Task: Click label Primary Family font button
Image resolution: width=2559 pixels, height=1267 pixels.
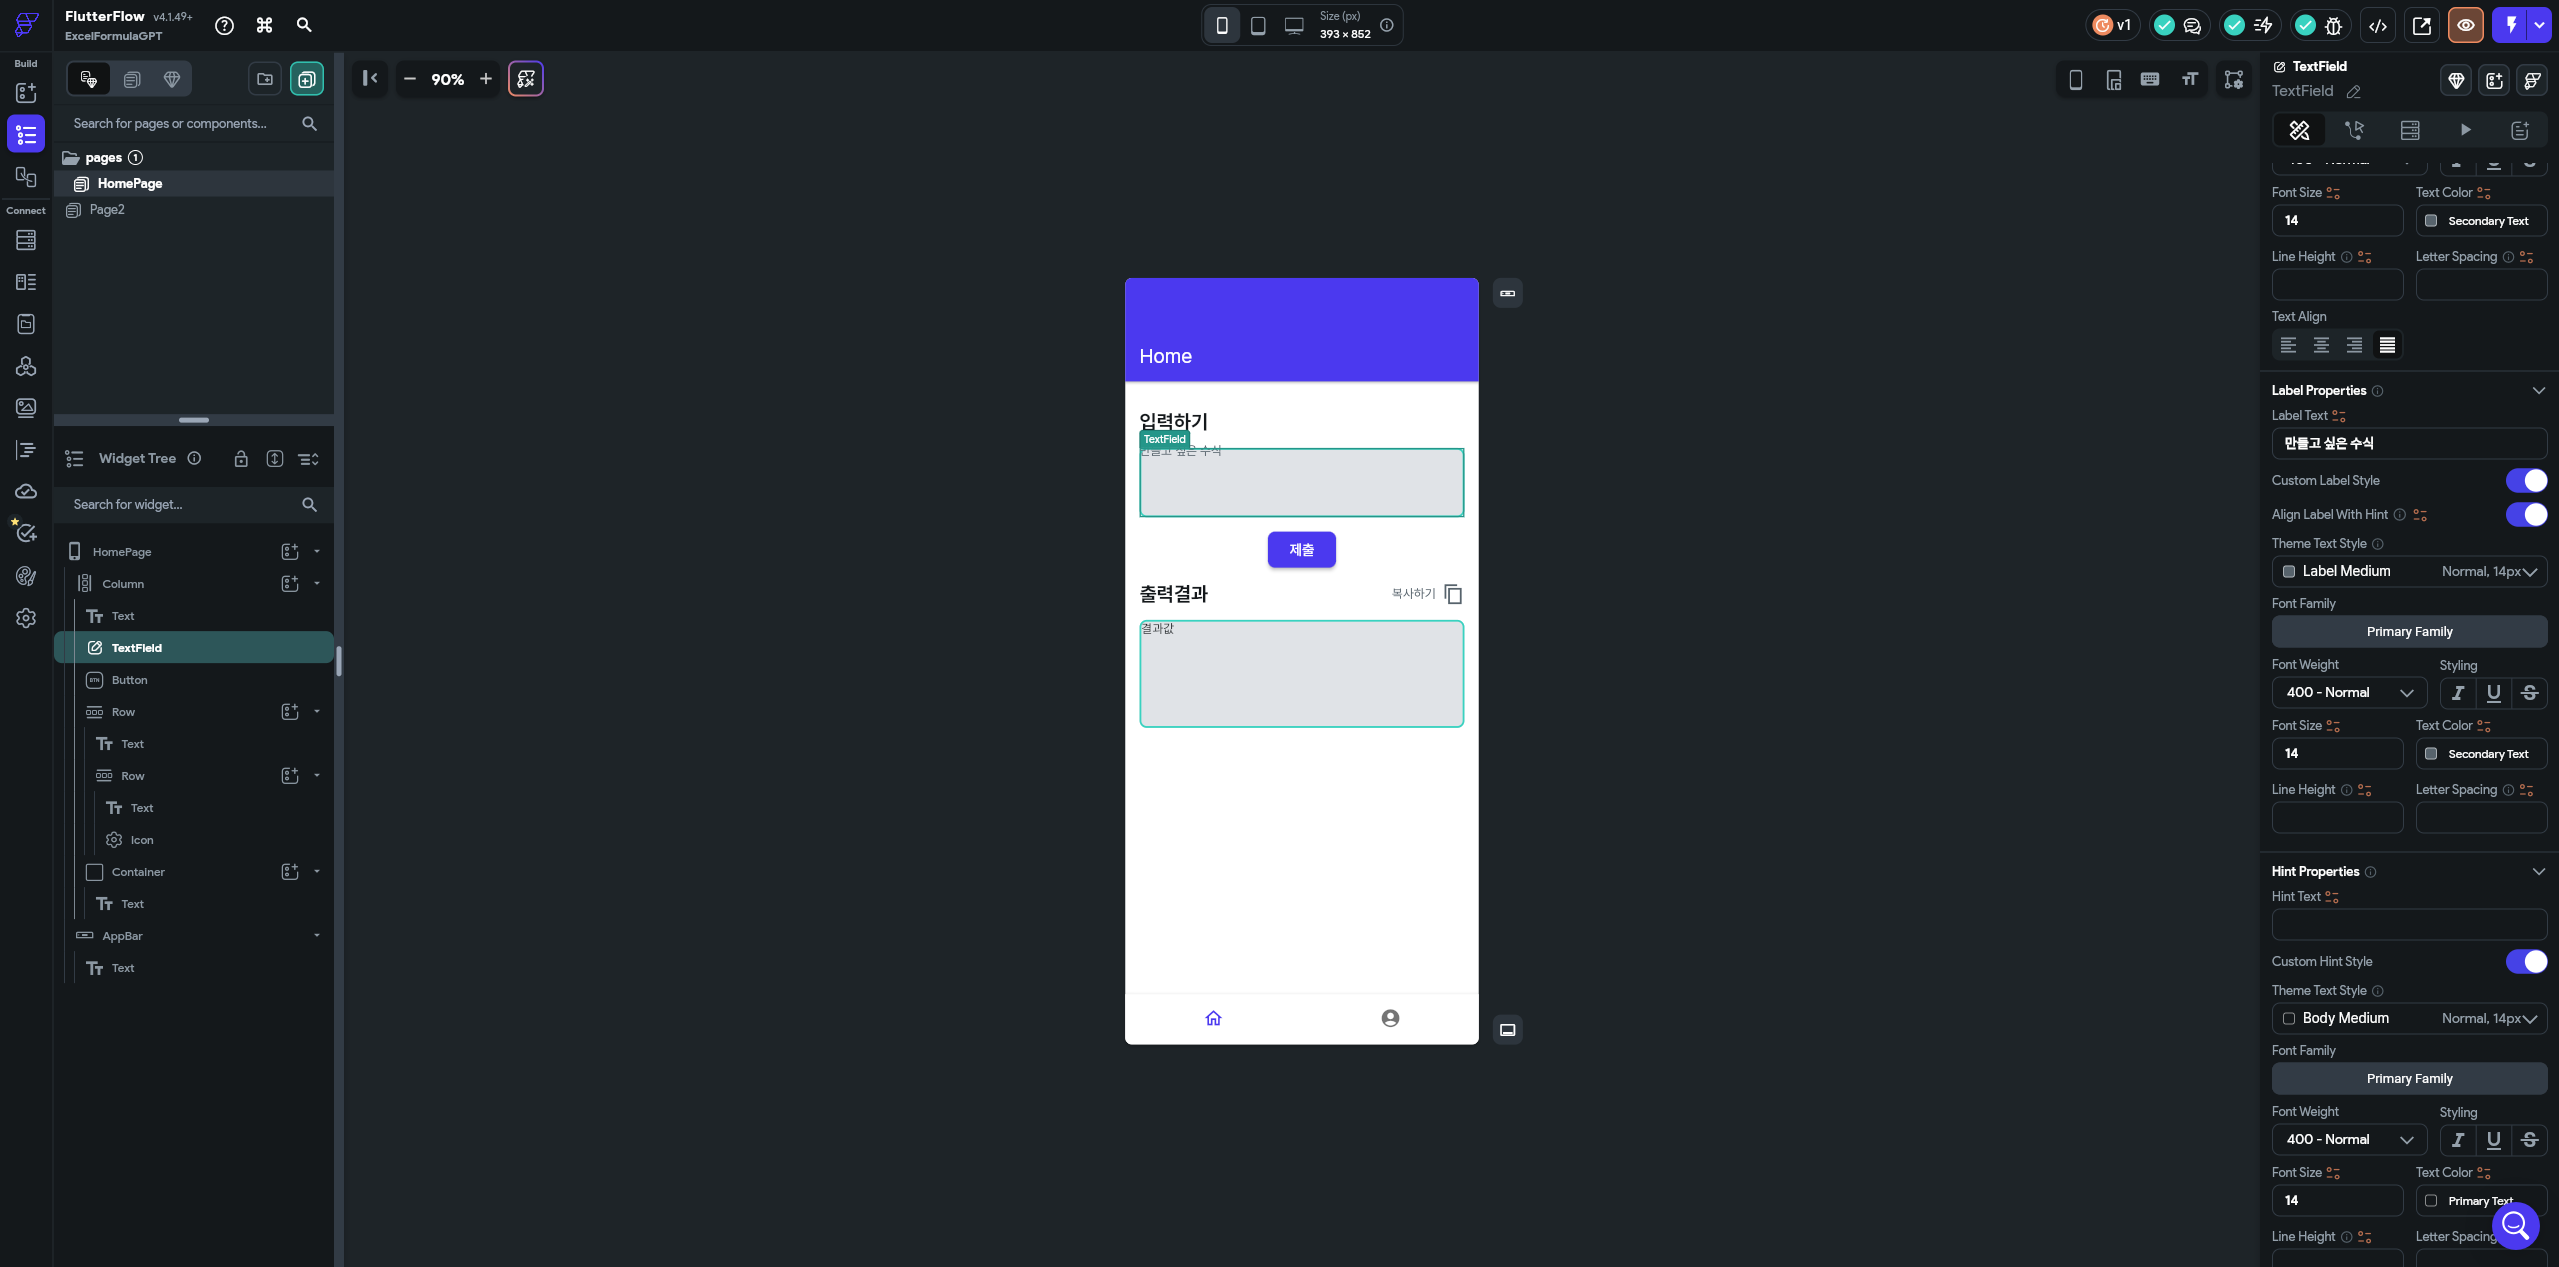Action: click(2409, 632)
